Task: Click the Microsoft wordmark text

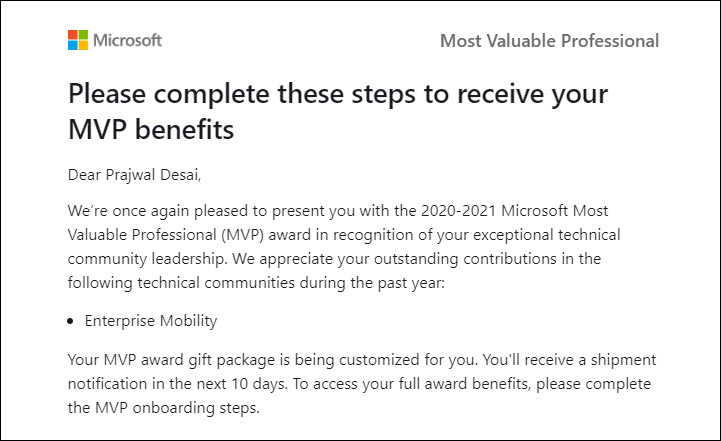Action: [x=127, y=40]
